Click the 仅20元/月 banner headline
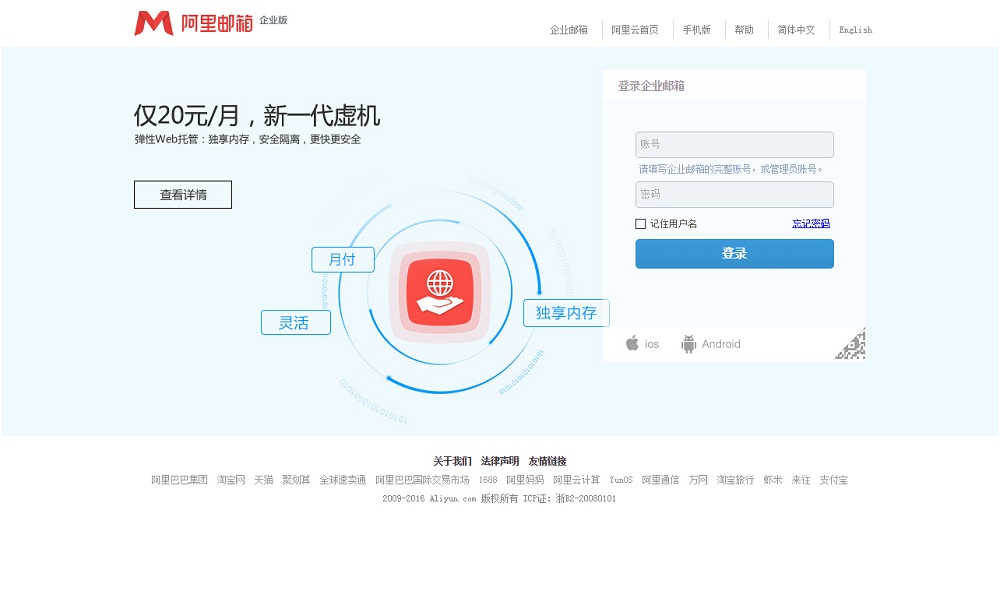 coord(256,116)
